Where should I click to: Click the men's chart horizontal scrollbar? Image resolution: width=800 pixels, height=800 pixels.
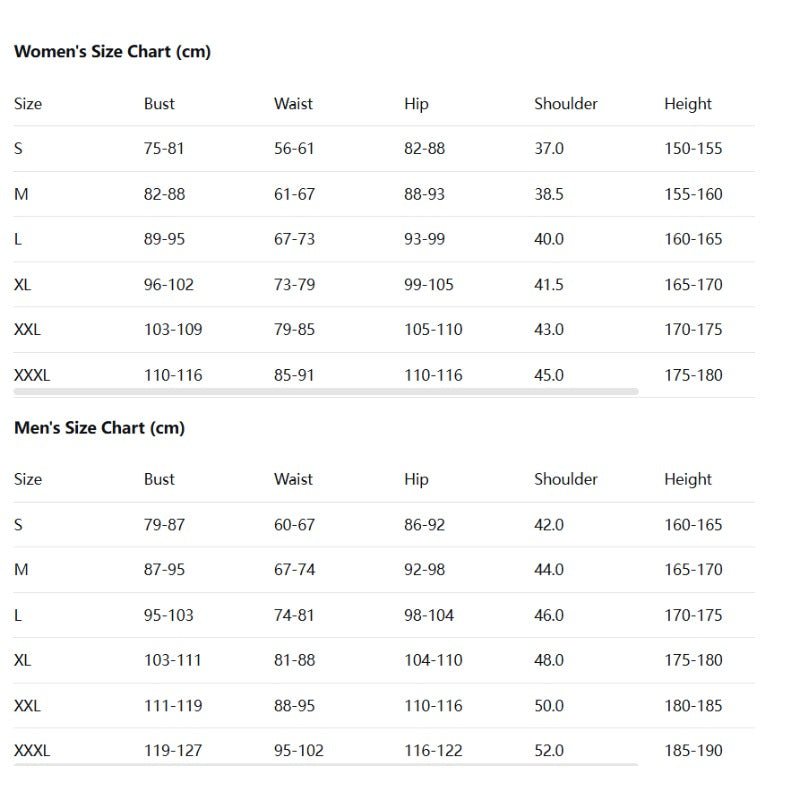click(x=326, y=766)
